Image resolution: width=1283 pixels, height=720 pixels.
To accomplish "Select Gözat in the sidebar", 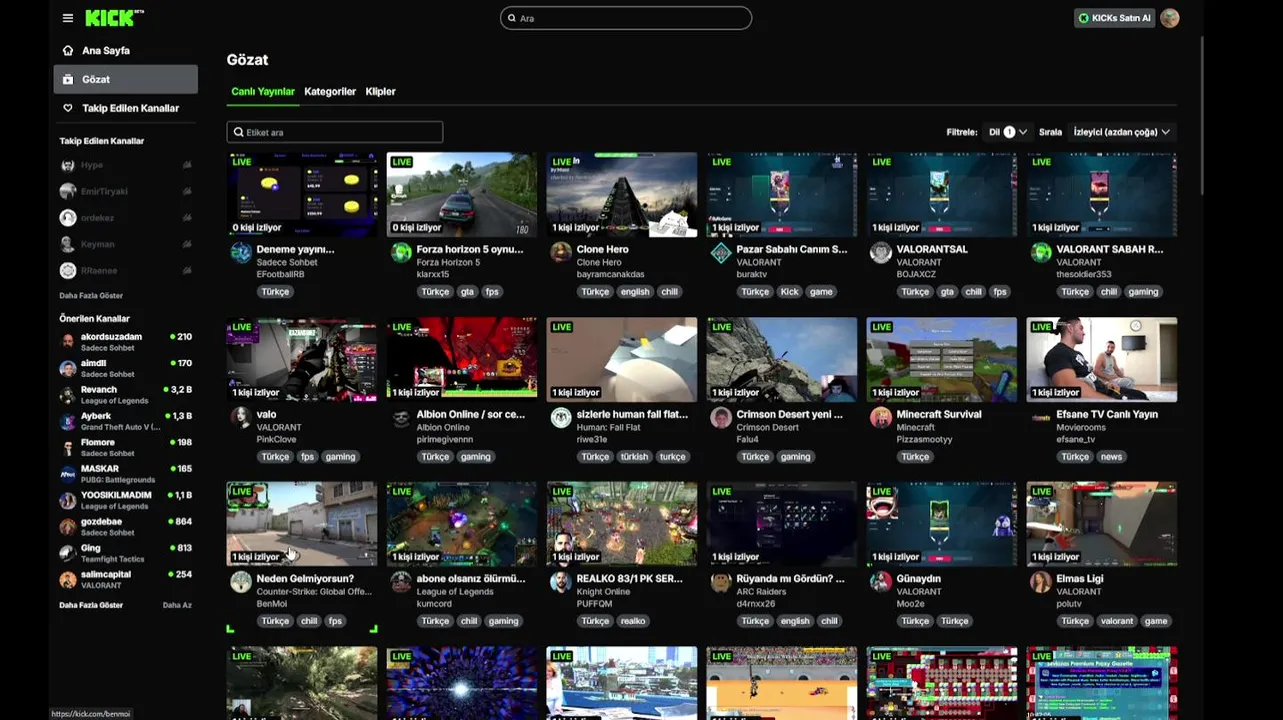I will point(125,79).
